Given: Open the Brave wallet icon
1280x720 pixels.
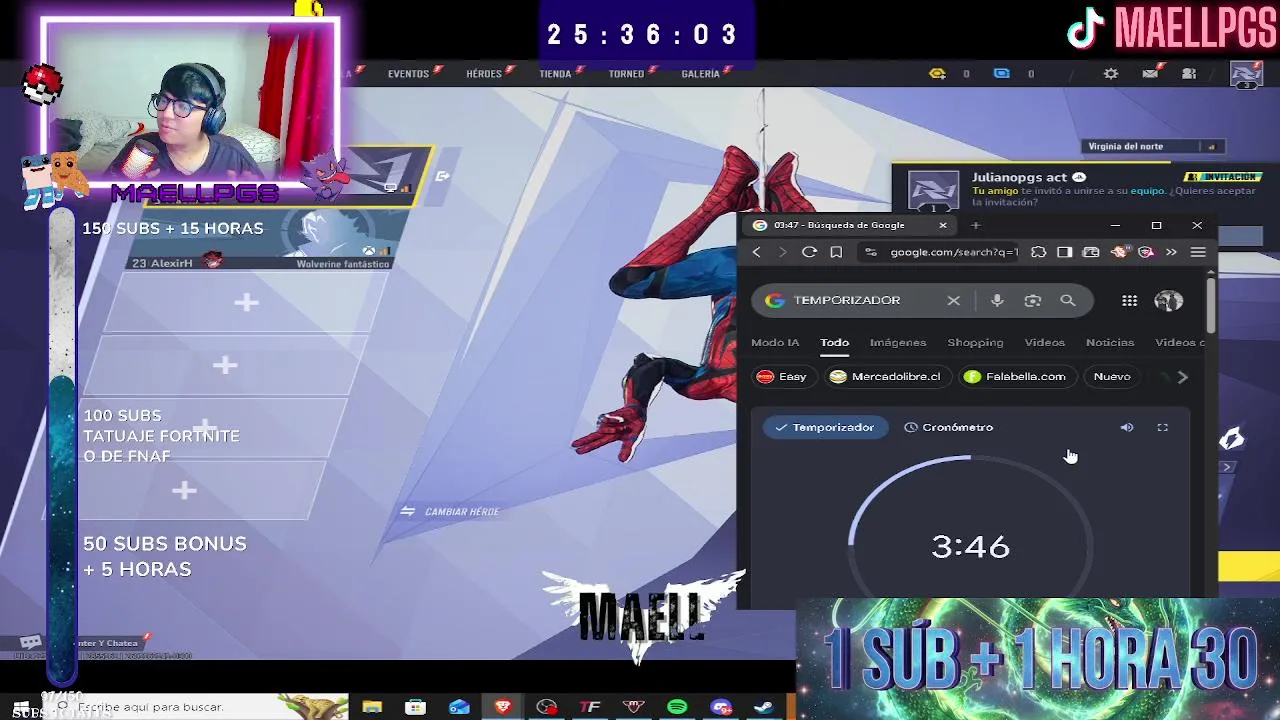Looking at the screenshot, I should pyautogui.click(x=1091, y=252).
